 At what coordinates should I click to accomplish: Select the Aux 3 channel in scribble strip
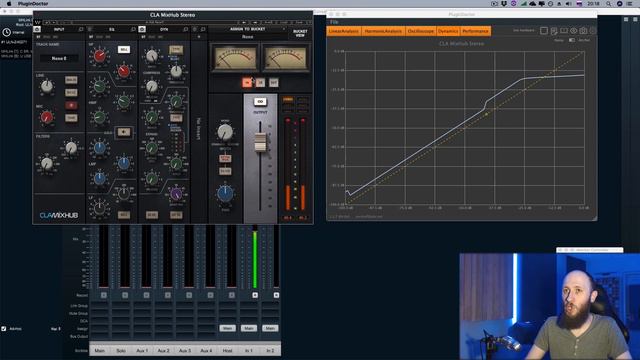click(x=185, y=351)
